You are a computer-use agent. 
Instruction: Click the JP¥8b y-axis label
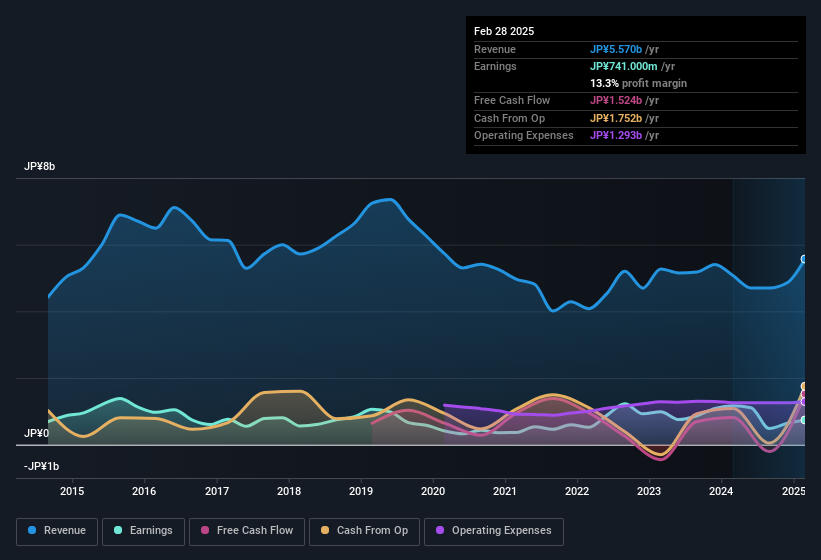pos(39,166)
